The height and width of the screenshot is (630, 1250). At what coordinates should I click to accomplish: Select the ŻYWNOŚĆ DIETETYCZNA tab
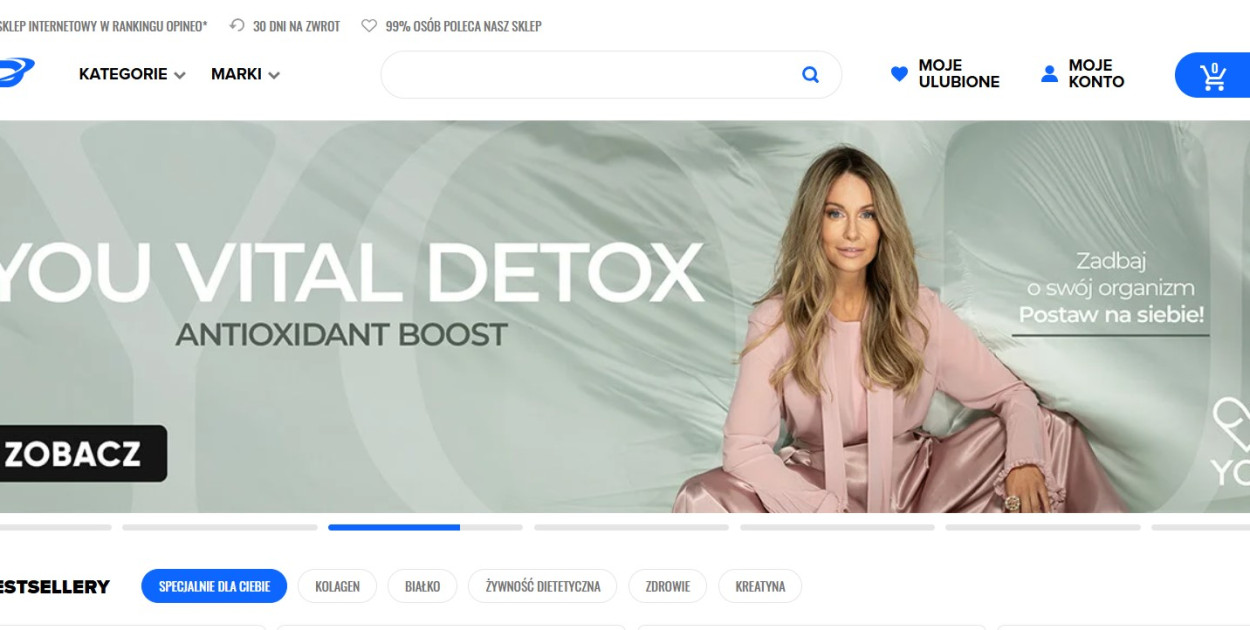pyautogui.click(x=543, y=586)
